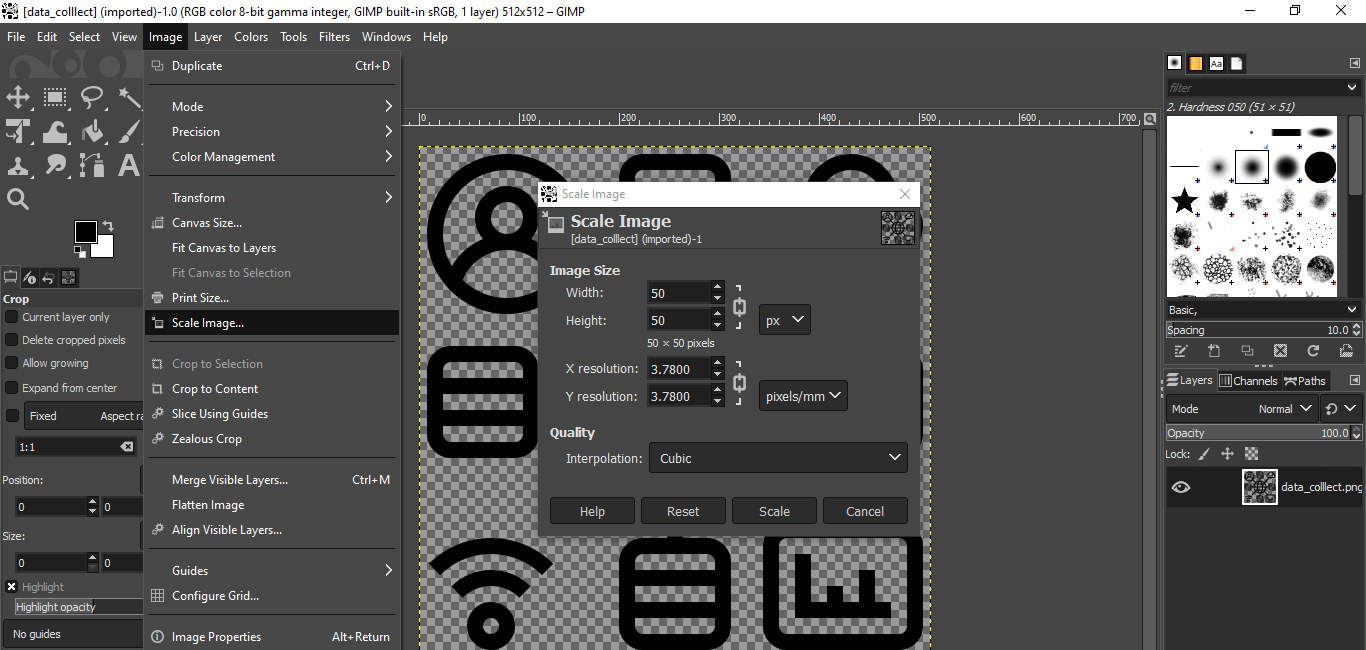
Task: Open the Undo History tab
Action: click(x=49, y=277)
